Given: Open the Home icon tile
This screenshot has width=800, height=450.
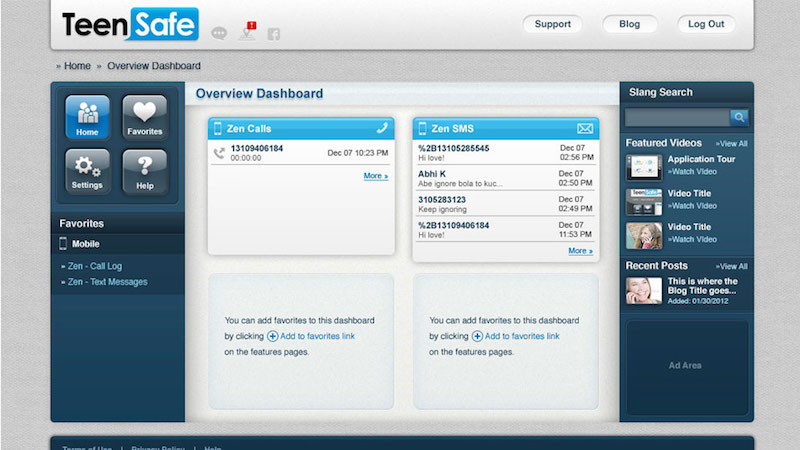Looking at the screenshot, I should pyautogui.click(x=87, y=117).
